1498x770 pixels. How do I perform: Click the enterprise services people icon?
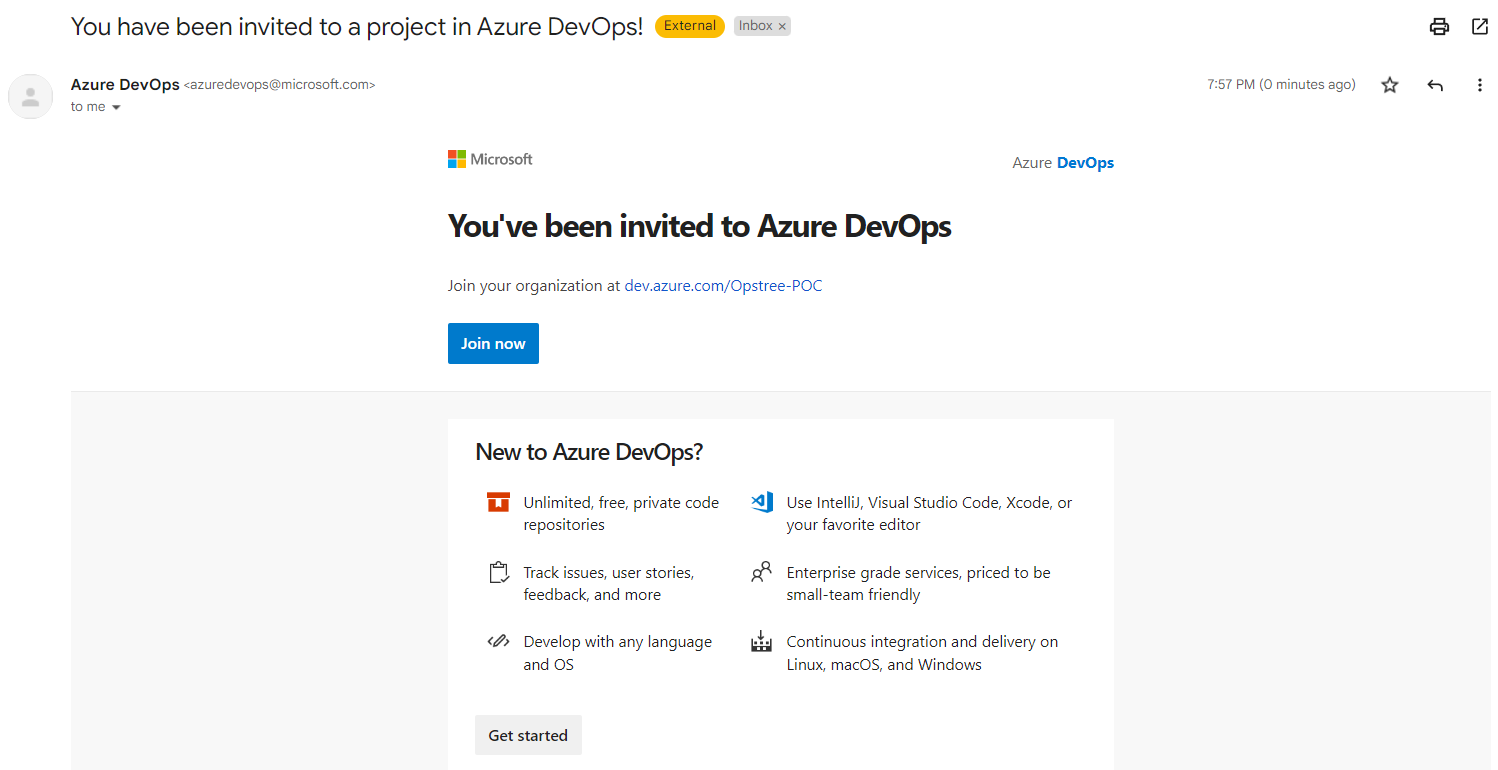coord(762,572)
